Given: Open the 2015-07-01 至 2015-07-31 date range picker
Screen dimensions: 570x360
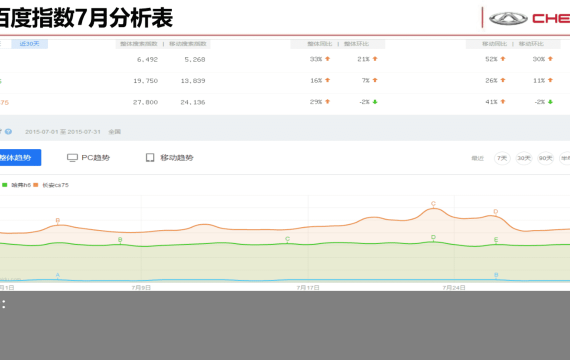Looking at the screenshot, I should tap(63, 132).
